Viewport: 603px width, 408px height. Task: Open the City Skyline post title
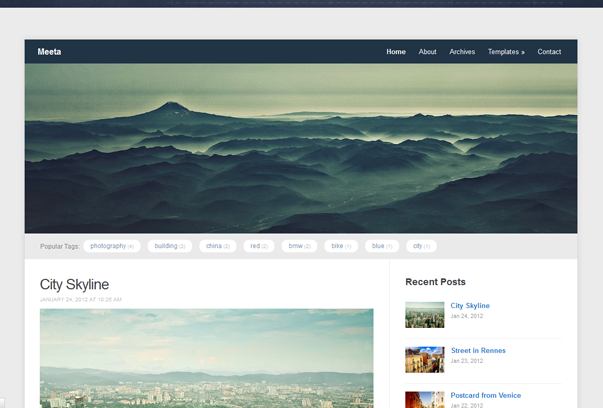(74, 285)
